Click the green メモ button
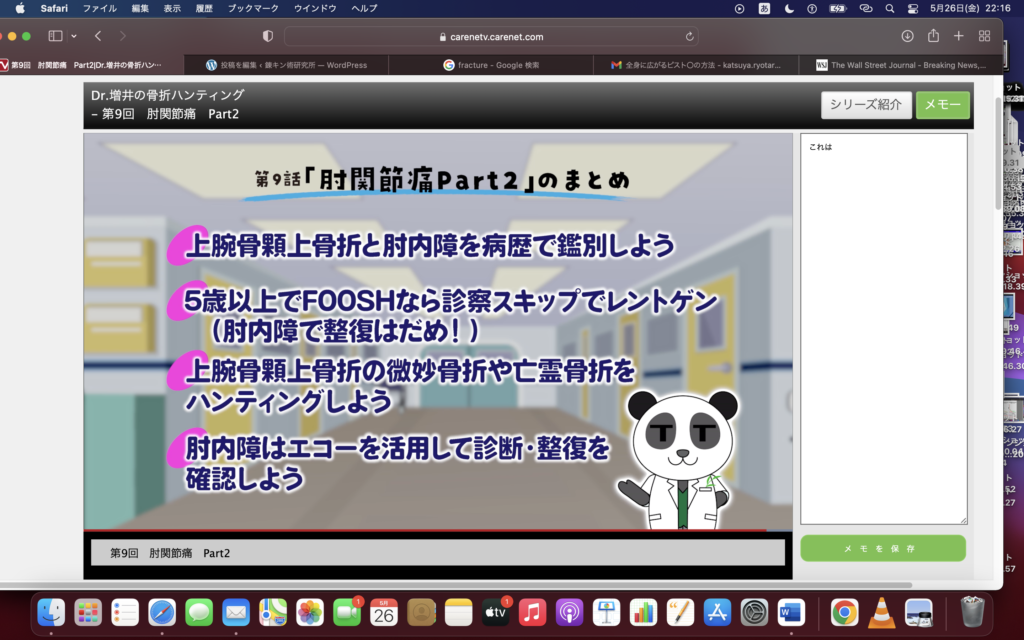The width and height of the screenshot is (1024, 640). coord(942,105)
